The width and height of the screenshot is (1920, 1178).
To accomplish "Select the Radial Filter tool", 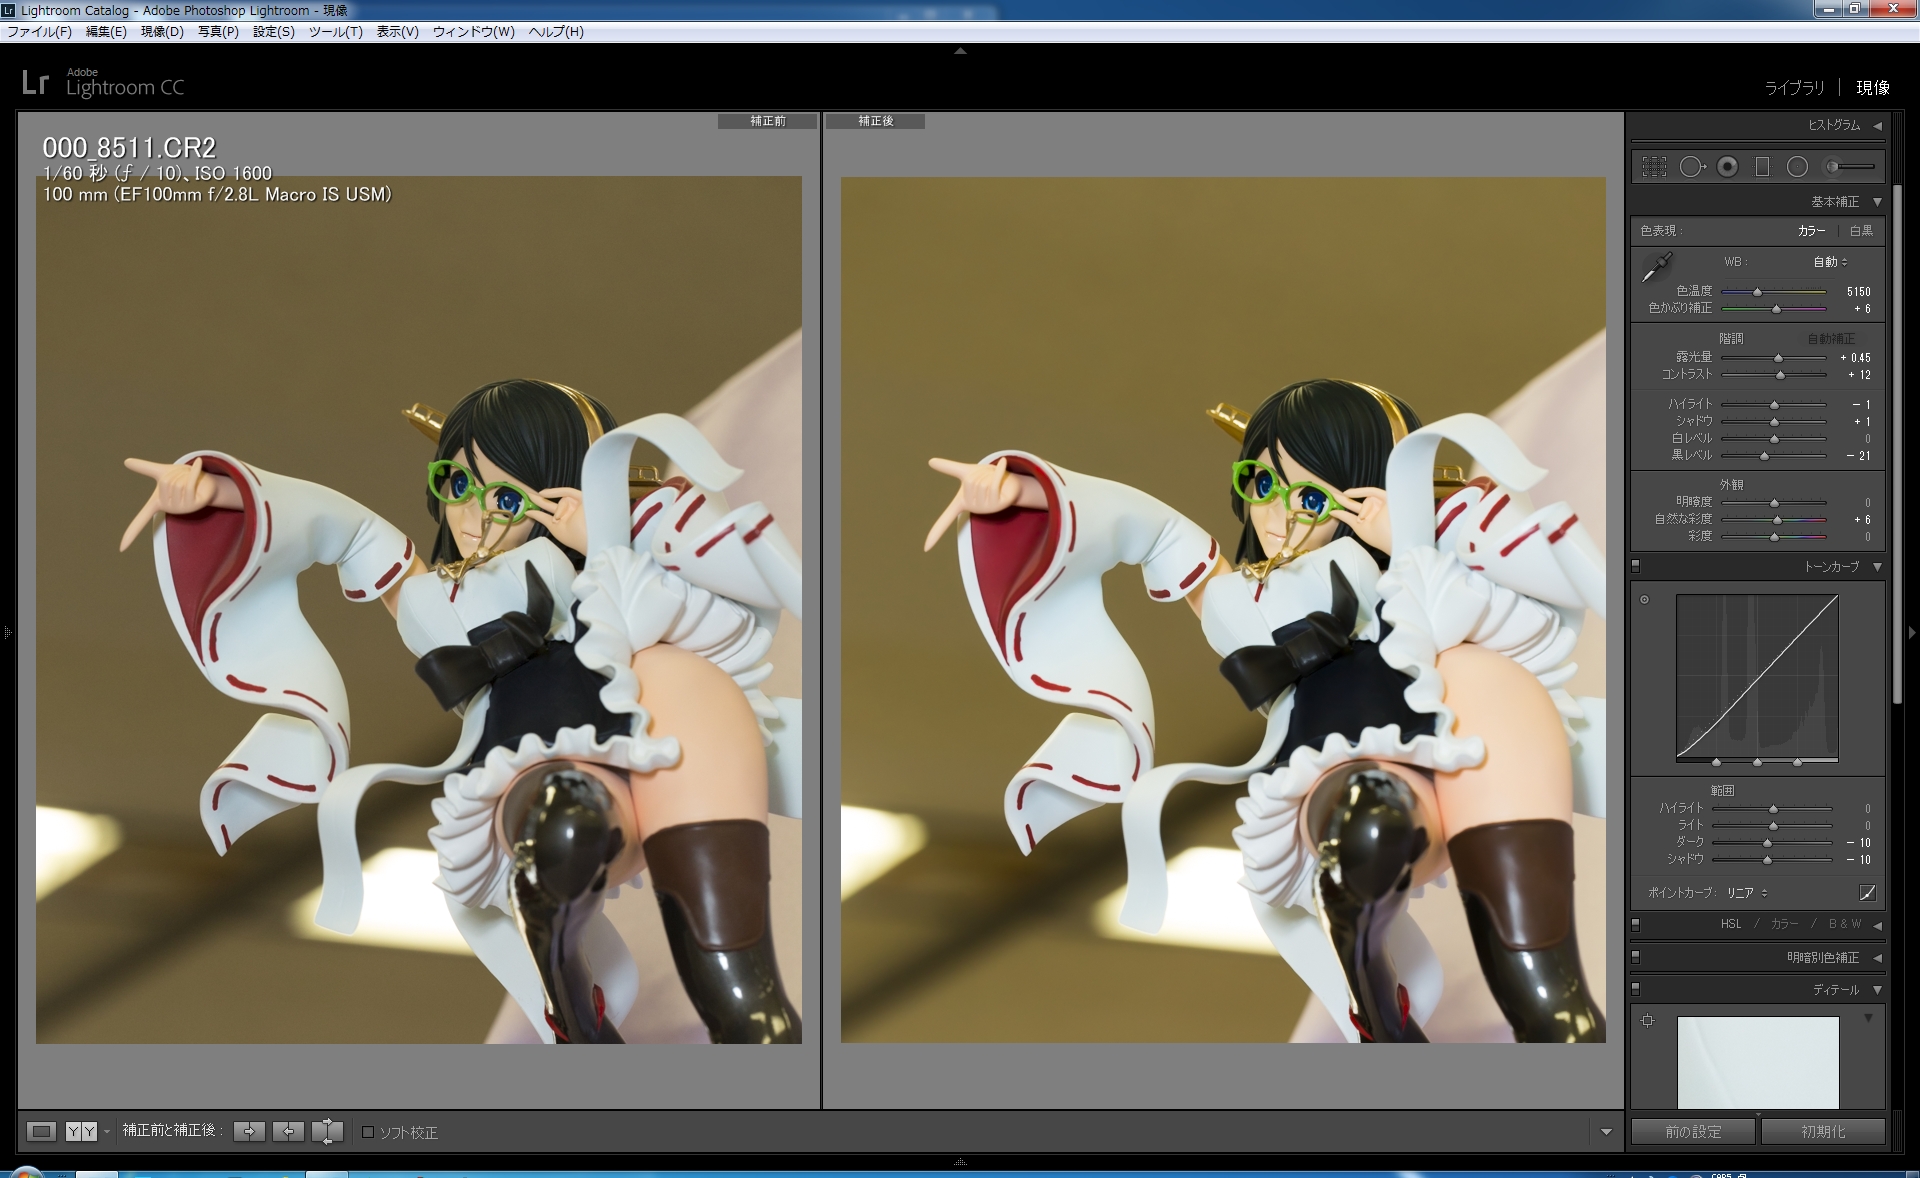I will coord(1797,167).
